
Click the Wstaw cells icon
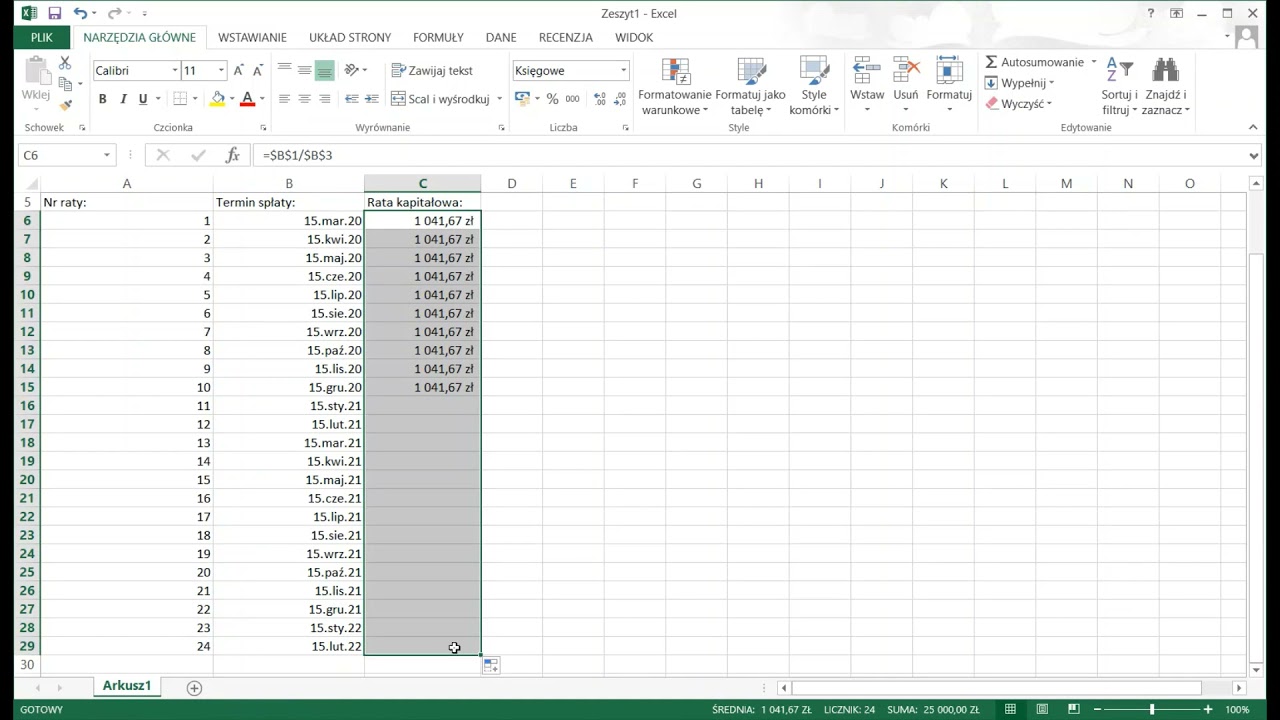[867, 84]
